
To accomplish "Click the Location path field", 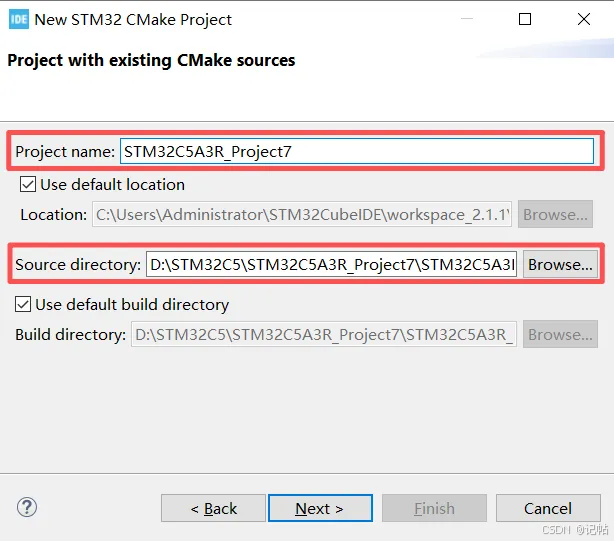I will click(302, 214).
